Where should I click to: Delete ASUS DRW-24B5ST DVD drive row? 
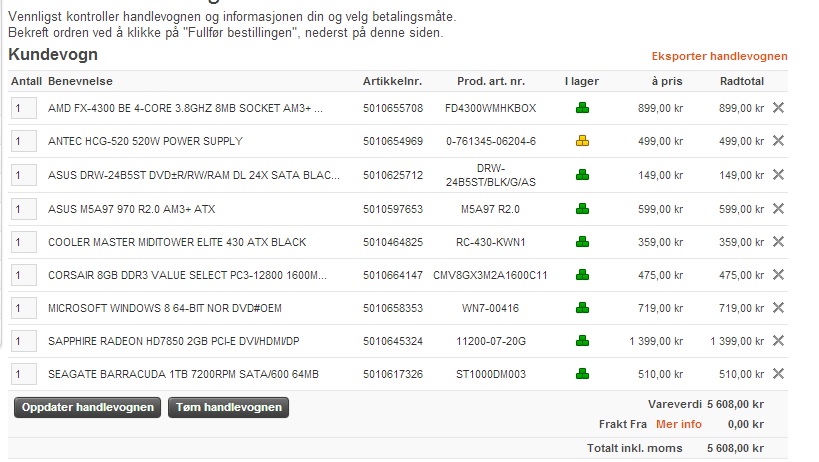pyautogui.click(x=778, y=174)
